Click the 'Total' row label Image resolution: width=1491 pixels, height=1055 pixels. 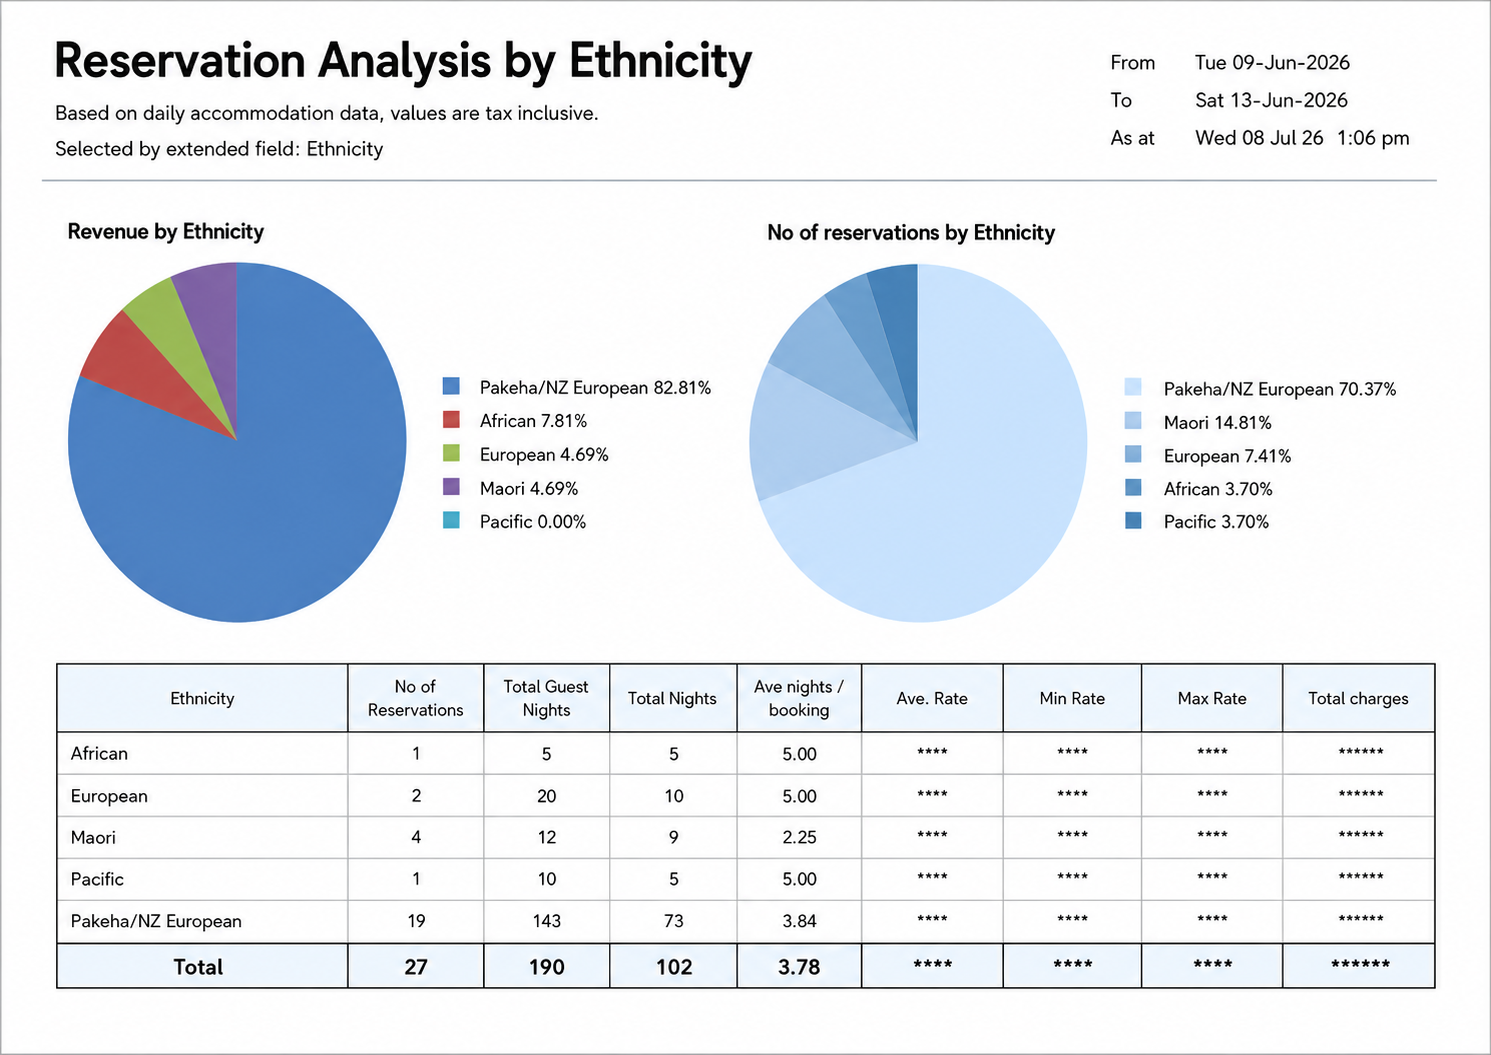point(198,967)
